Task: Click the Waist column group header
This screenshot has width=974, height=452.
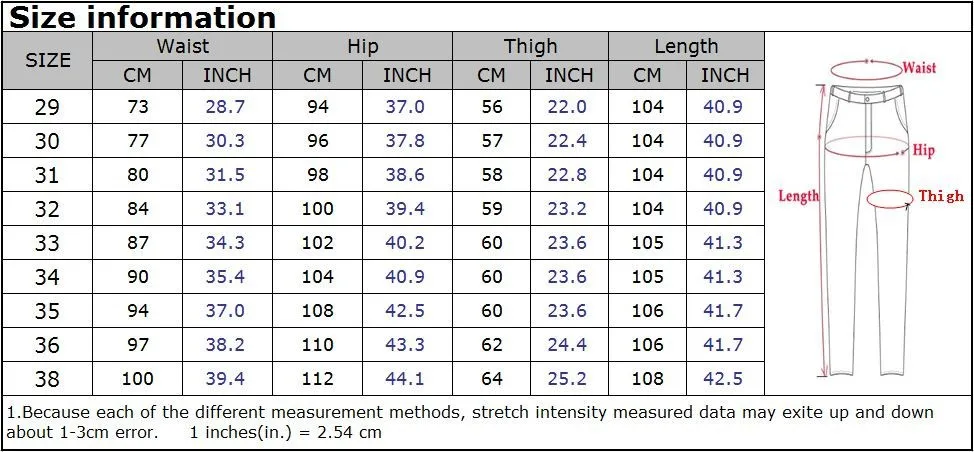Action: [x=183, y=47]
